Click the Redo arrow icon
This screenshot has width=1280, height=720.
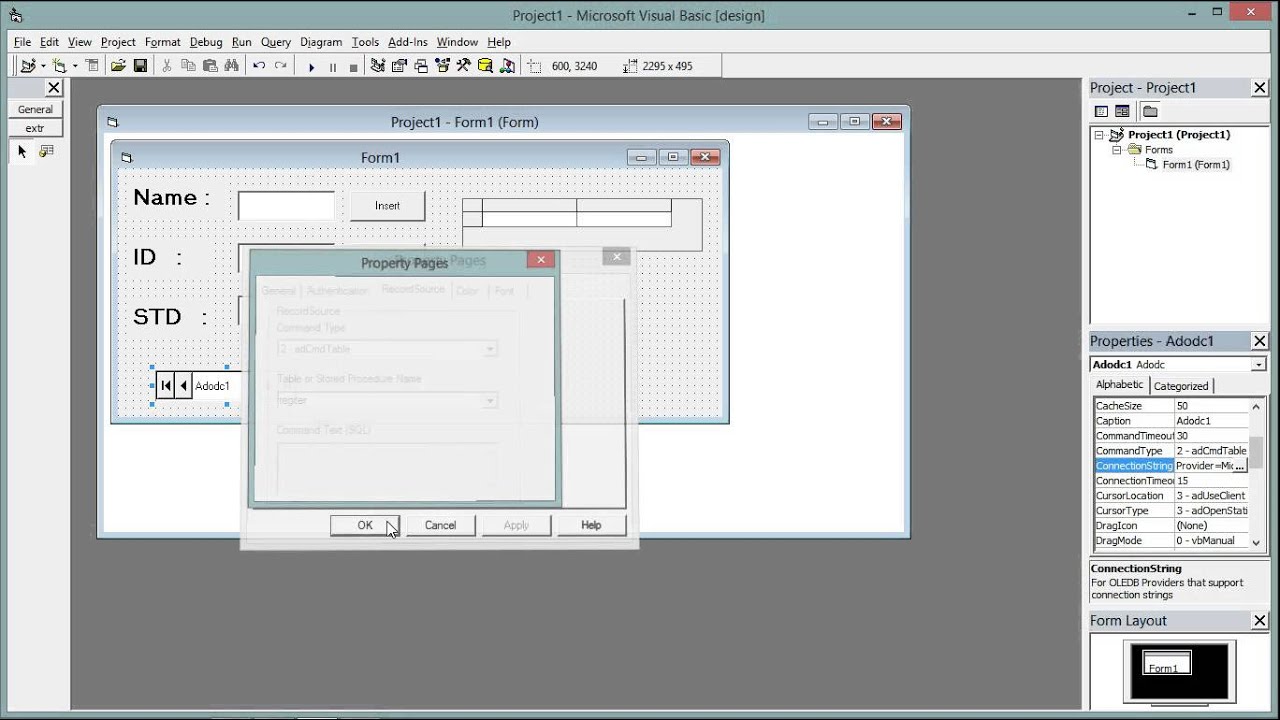pos(281,66)
